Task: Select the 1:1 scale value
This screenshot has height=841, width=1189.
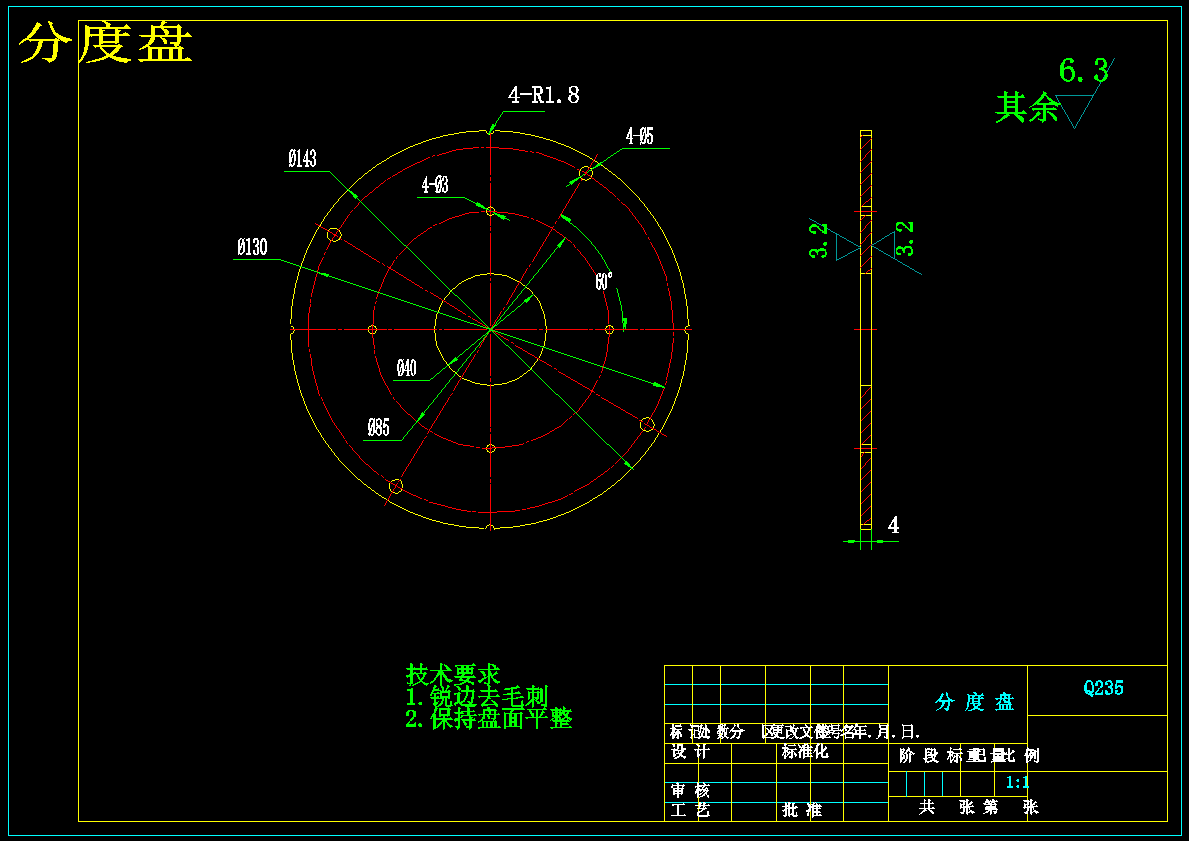Action: (x=1017, y=782)
